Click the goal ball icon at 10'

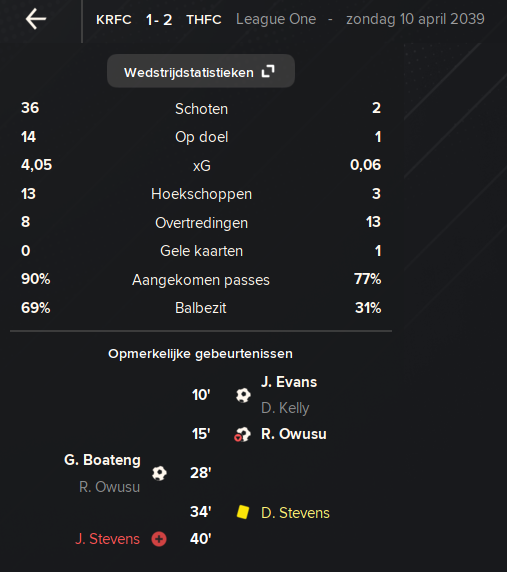click(243, 395)
